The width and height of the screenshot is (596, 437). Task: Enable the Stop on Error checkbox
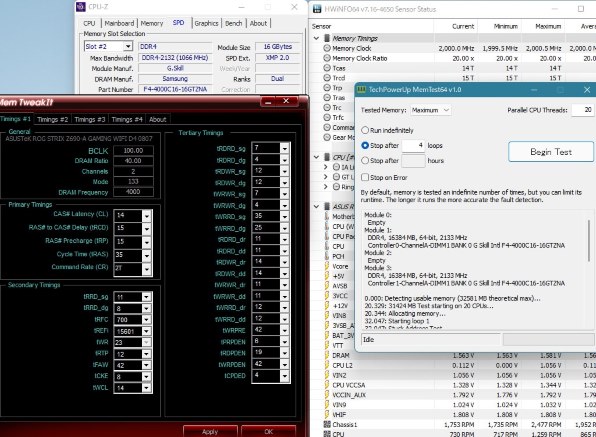point(365,177)
